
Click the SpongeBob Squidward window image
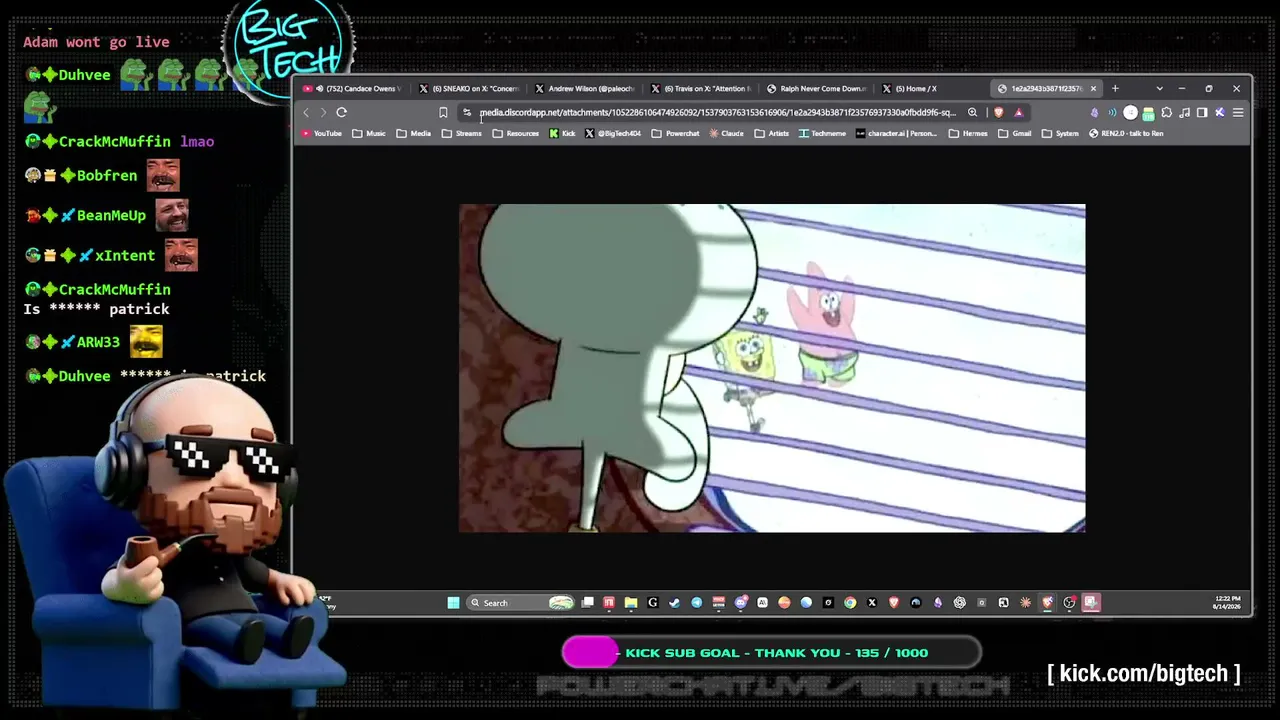coord(772,368)
